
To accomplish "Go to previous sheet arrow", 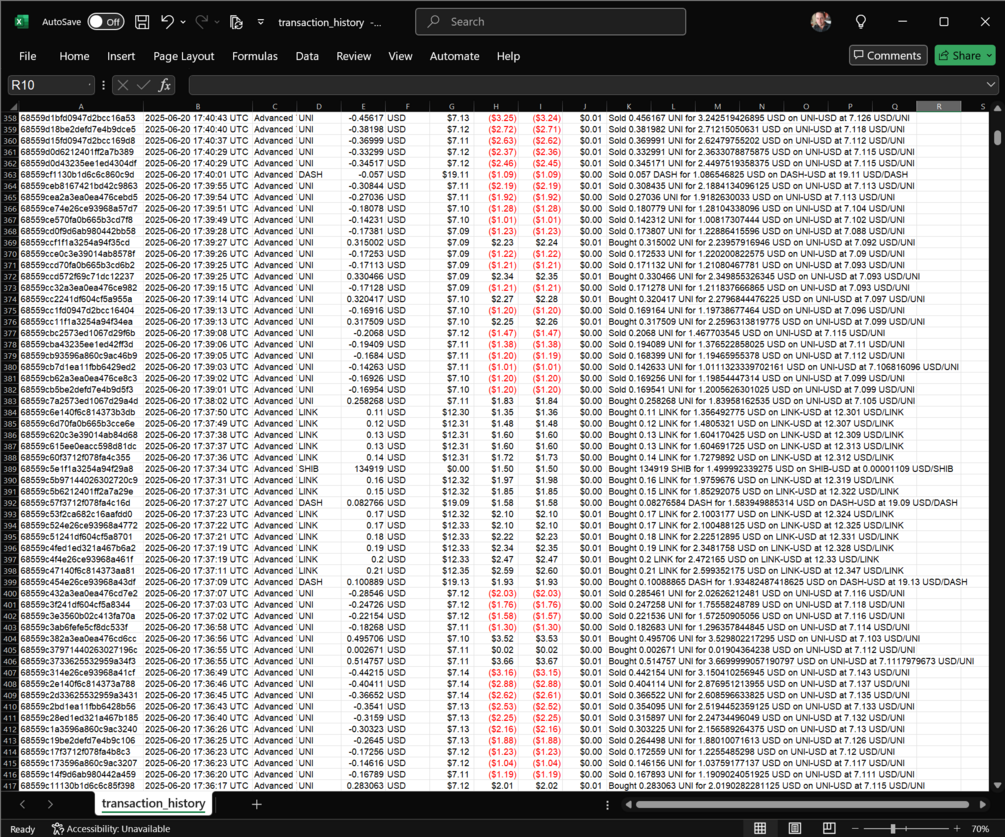I will click(22, 804).
